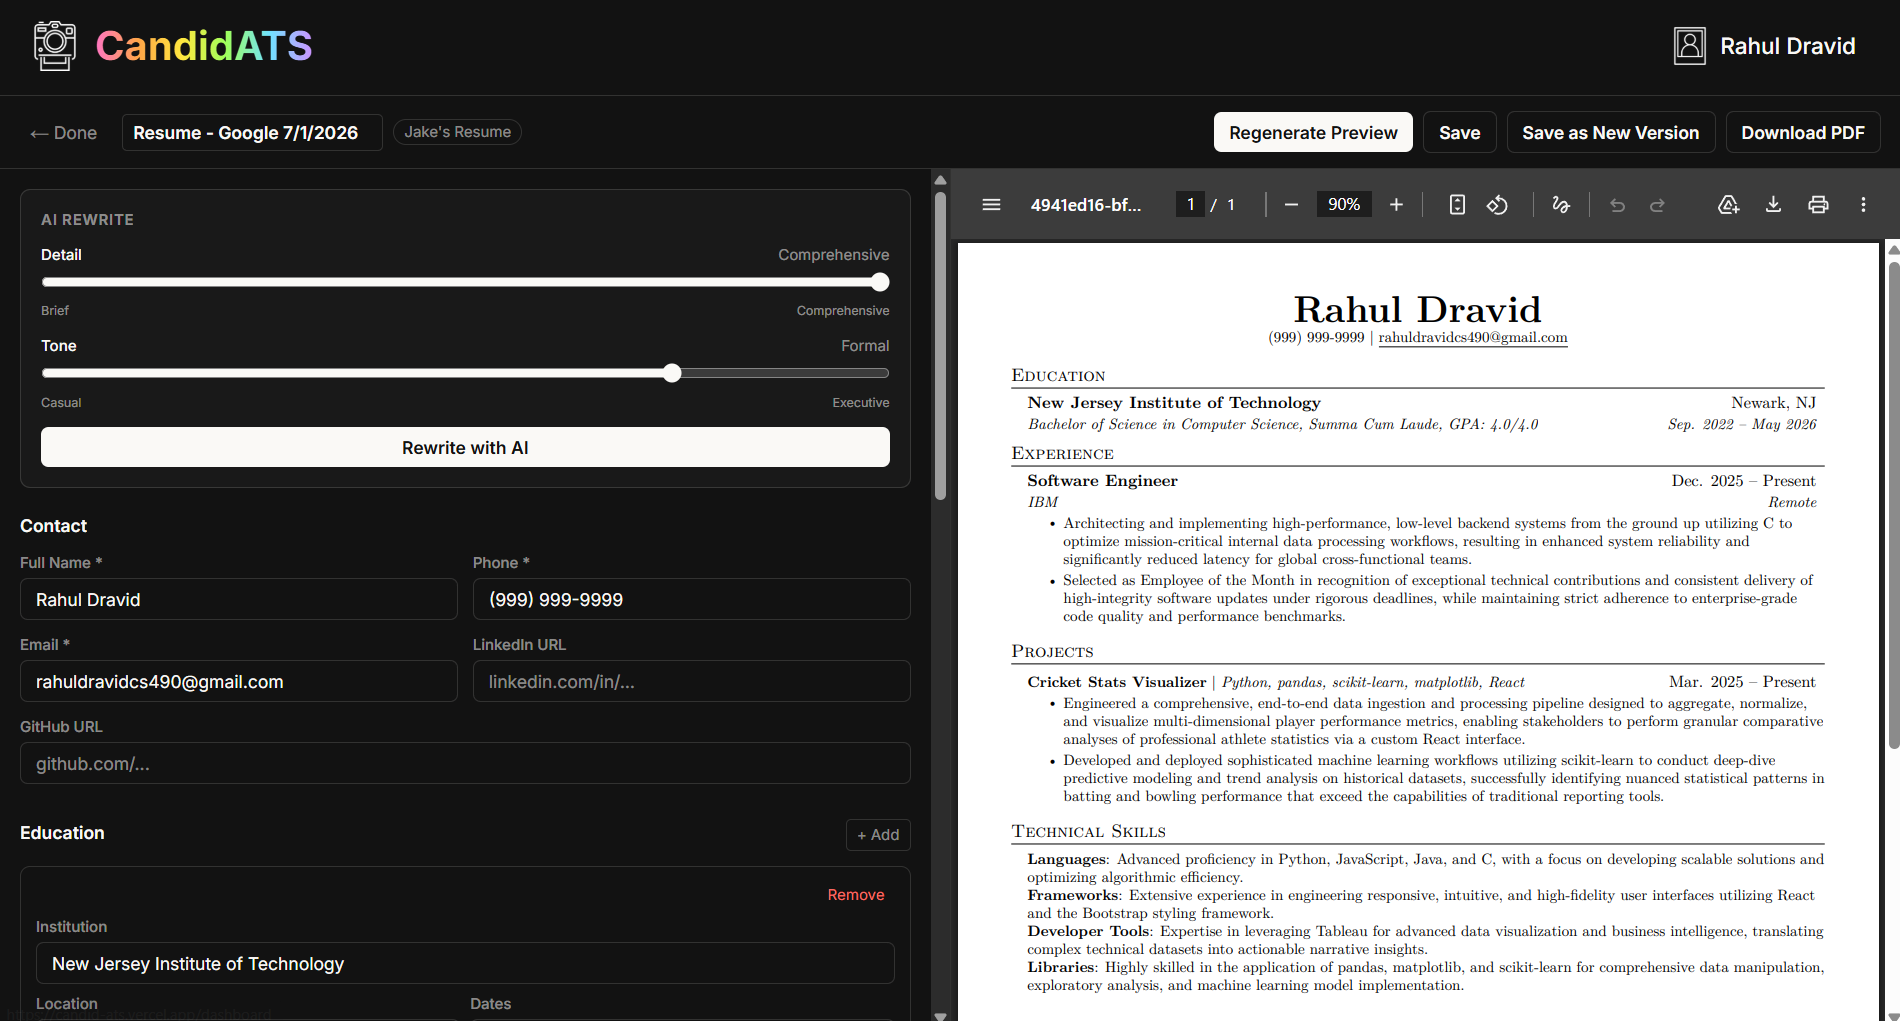Click Regenerate Preview button
Viewport: 1900px width, 1021px height.
[x=1313, y=132]
